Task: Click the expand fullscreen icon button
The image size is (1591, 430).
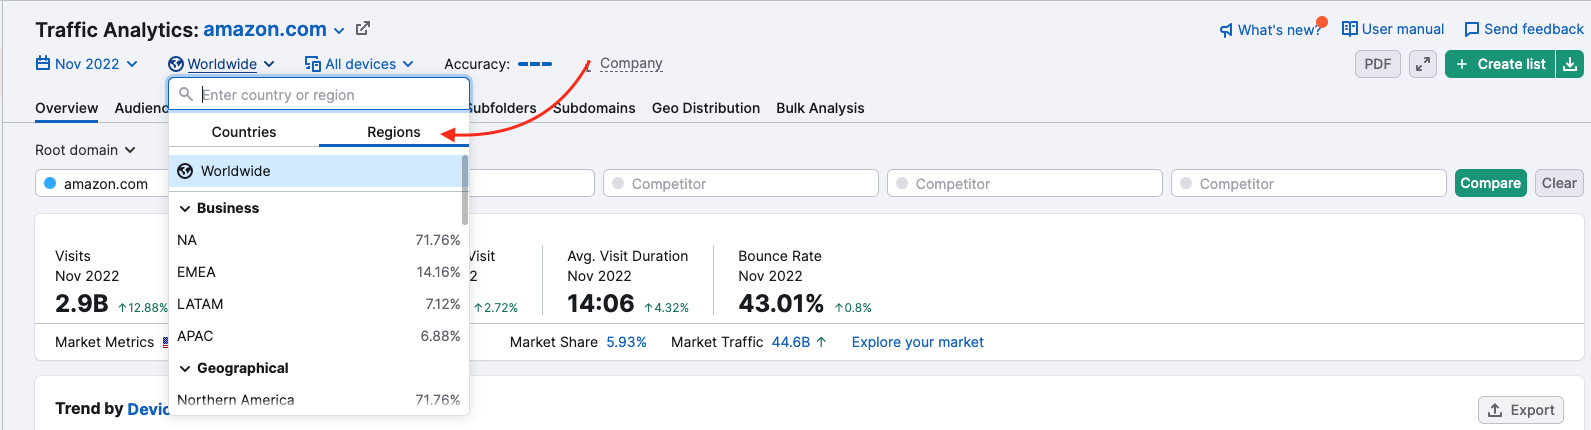Action: point(1423,64)
